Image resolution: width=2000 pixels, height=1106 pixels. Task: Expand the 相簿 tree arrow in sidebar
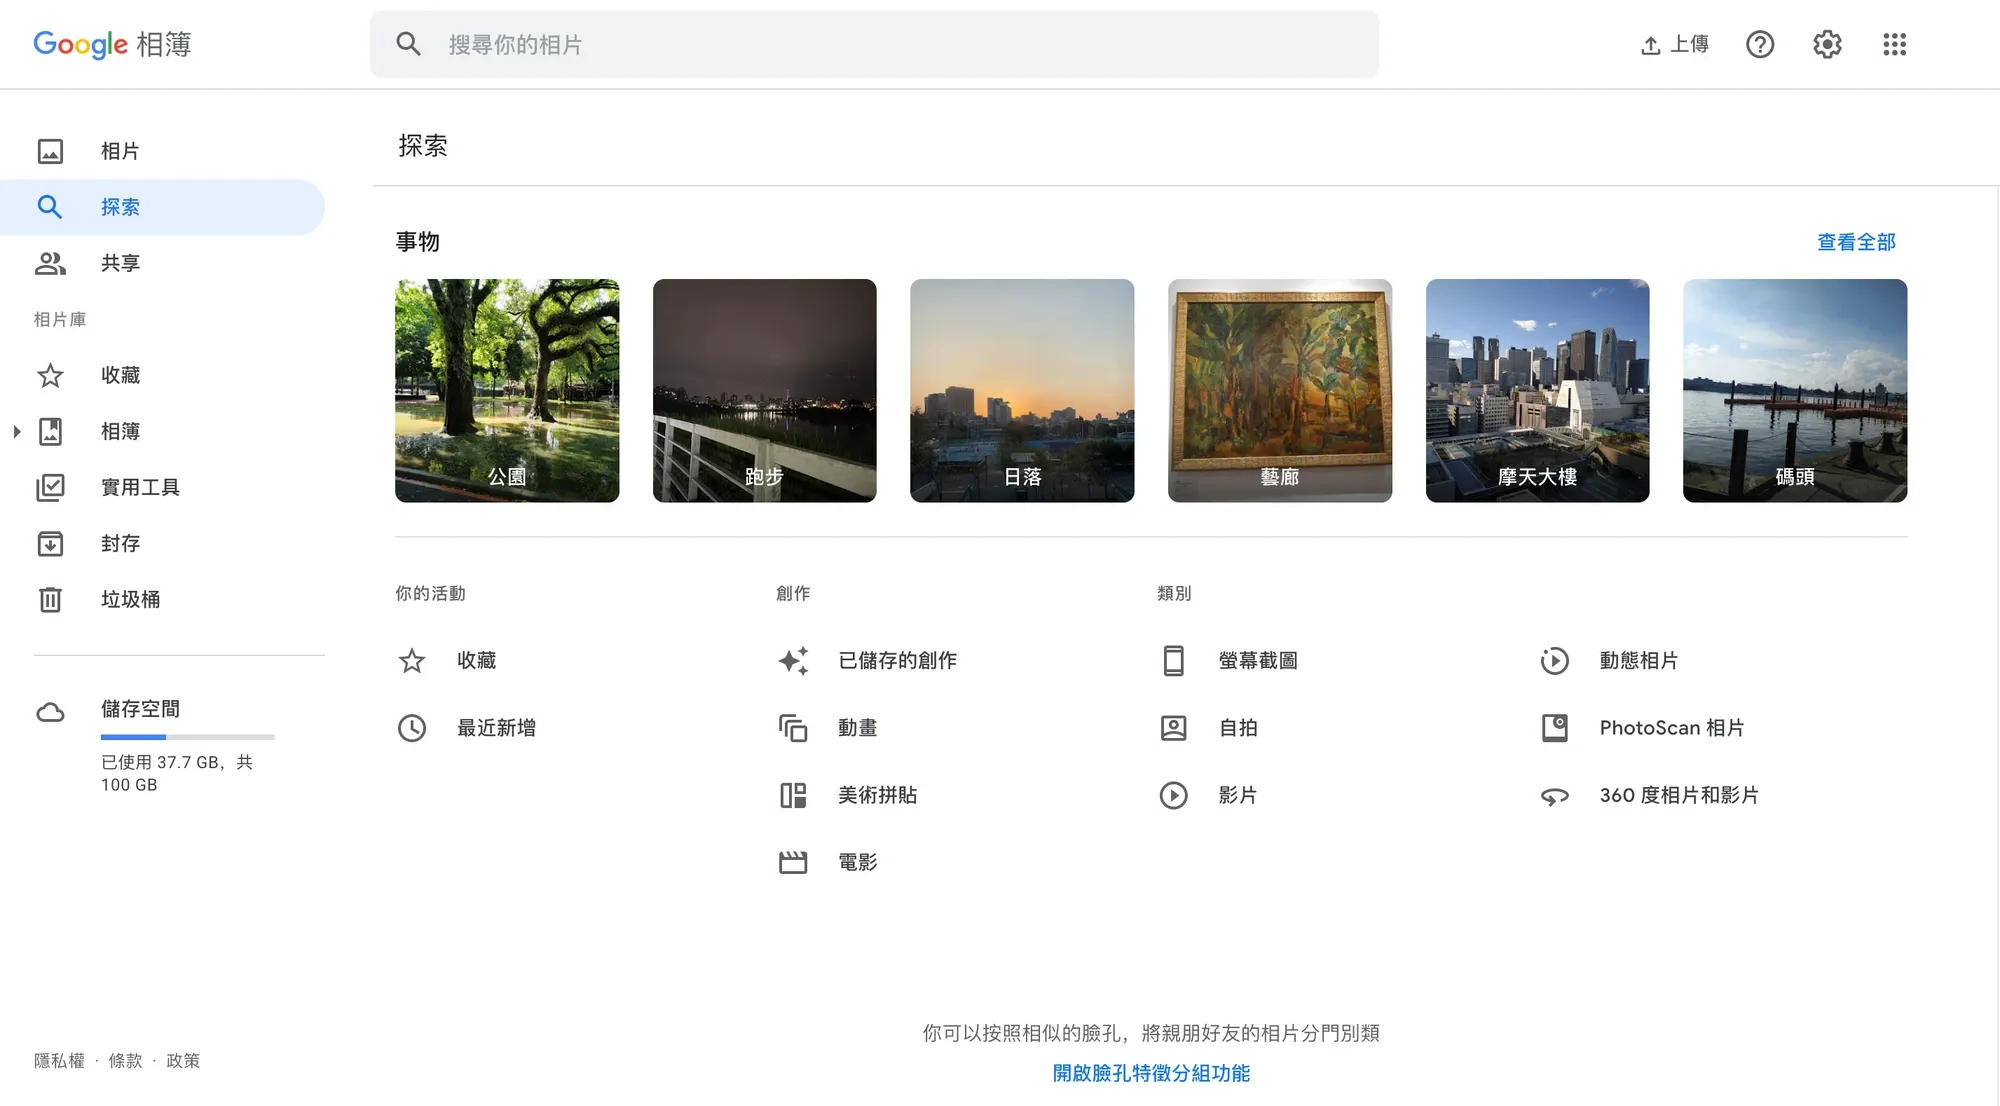coord(16,431)
